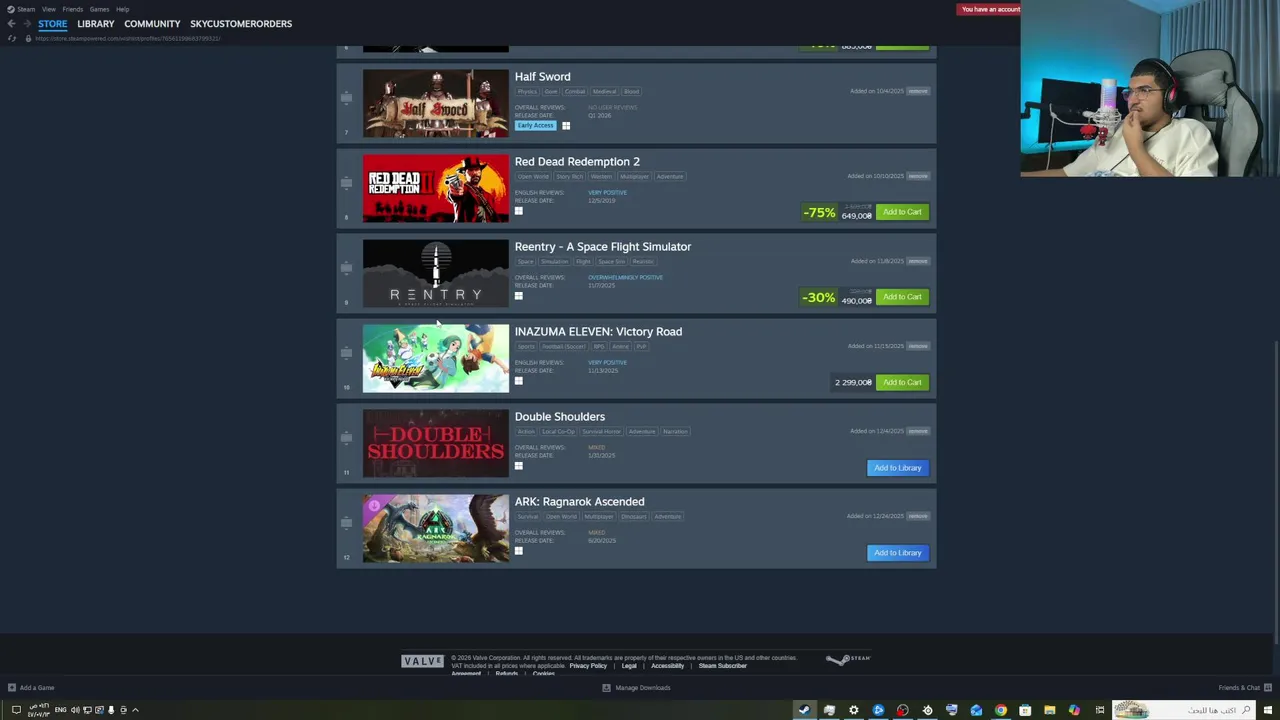The width and height of the screenshot is (1280, 720).
Task: Open the Settings gear in the taskbar
Action: (x=853, y=710)
